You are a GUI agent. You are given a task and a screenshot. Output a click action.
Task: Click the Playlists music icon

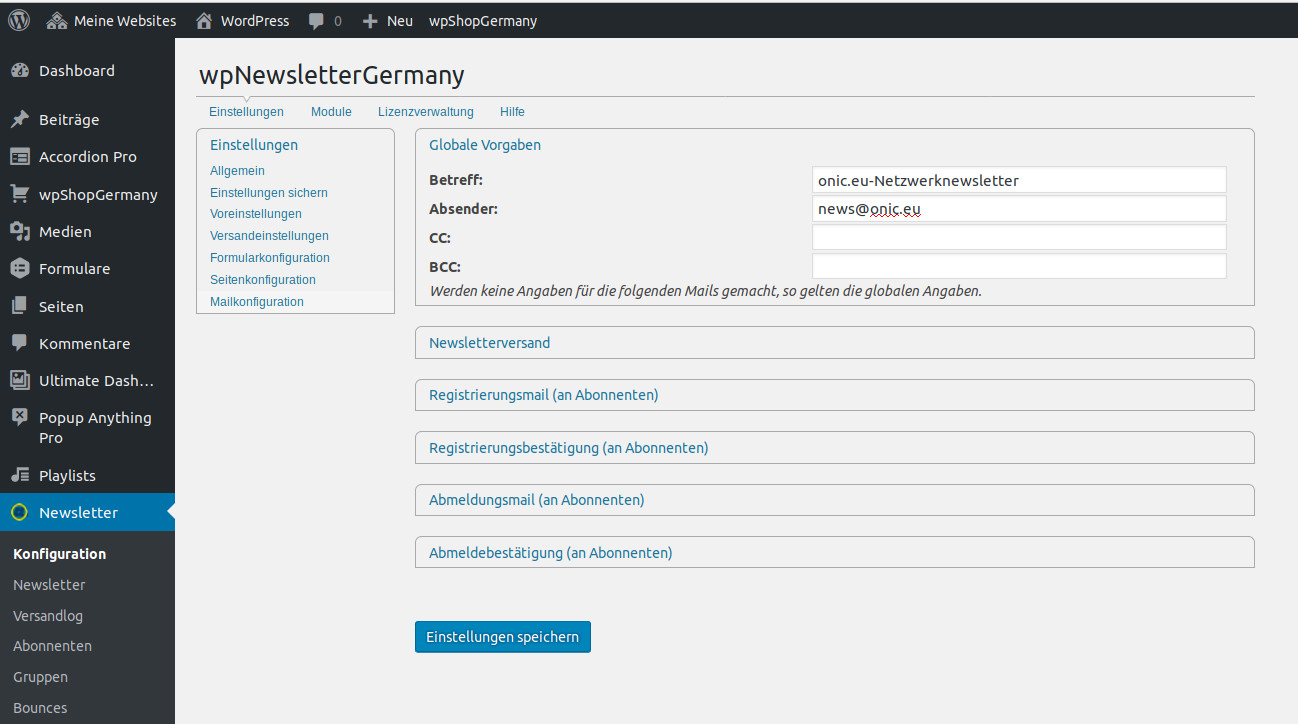point(19,476)
